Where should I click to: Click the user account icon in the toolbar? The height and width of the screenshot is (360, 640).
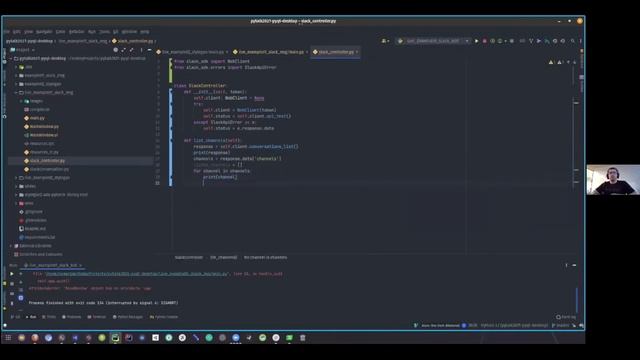[x=384, y=41]
